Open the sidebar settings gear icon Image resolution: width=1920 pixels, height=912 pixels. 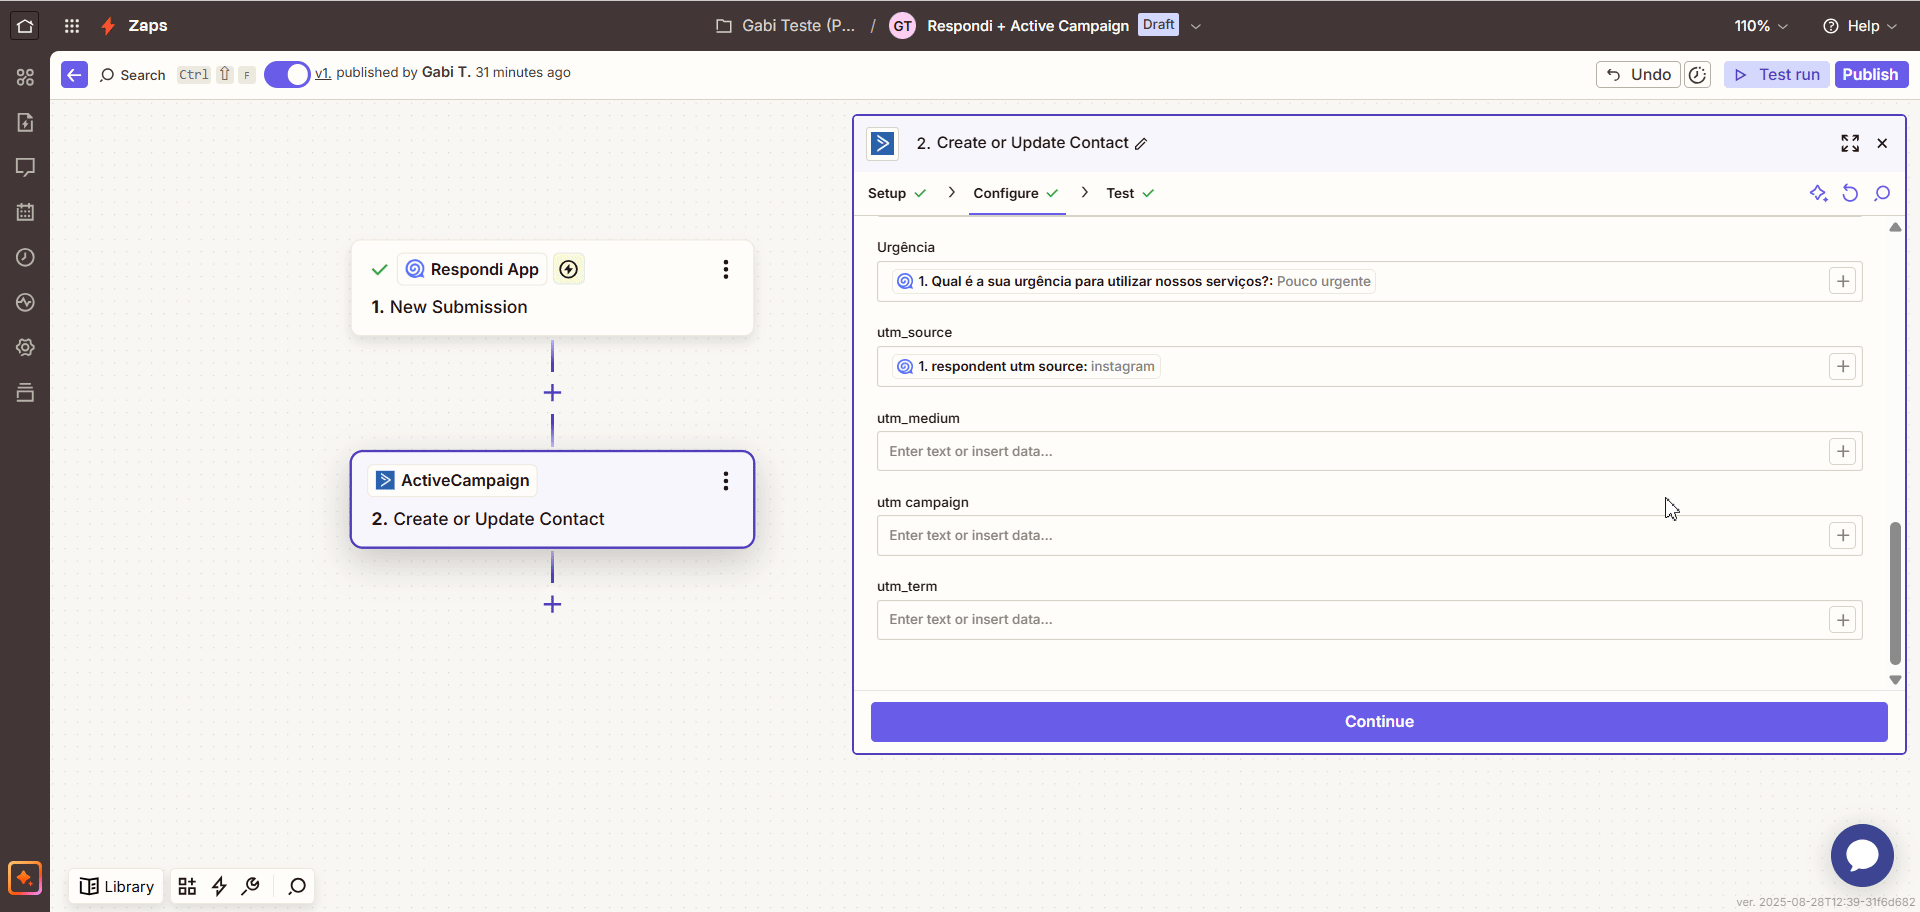25,347
